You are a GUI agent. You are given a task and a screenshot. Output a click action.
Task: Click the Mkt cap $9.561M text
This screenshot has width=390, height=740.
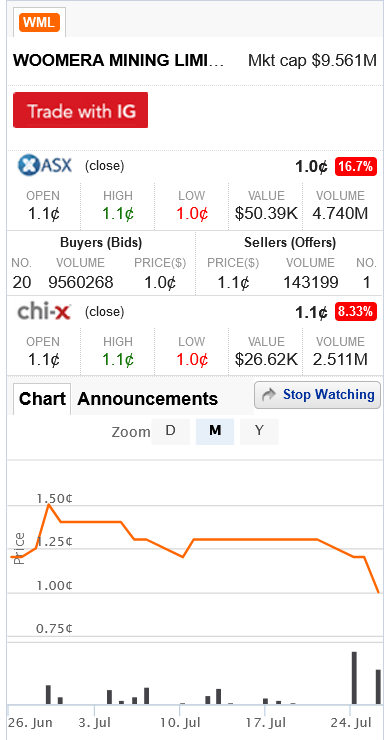click(x=313, y=60)
